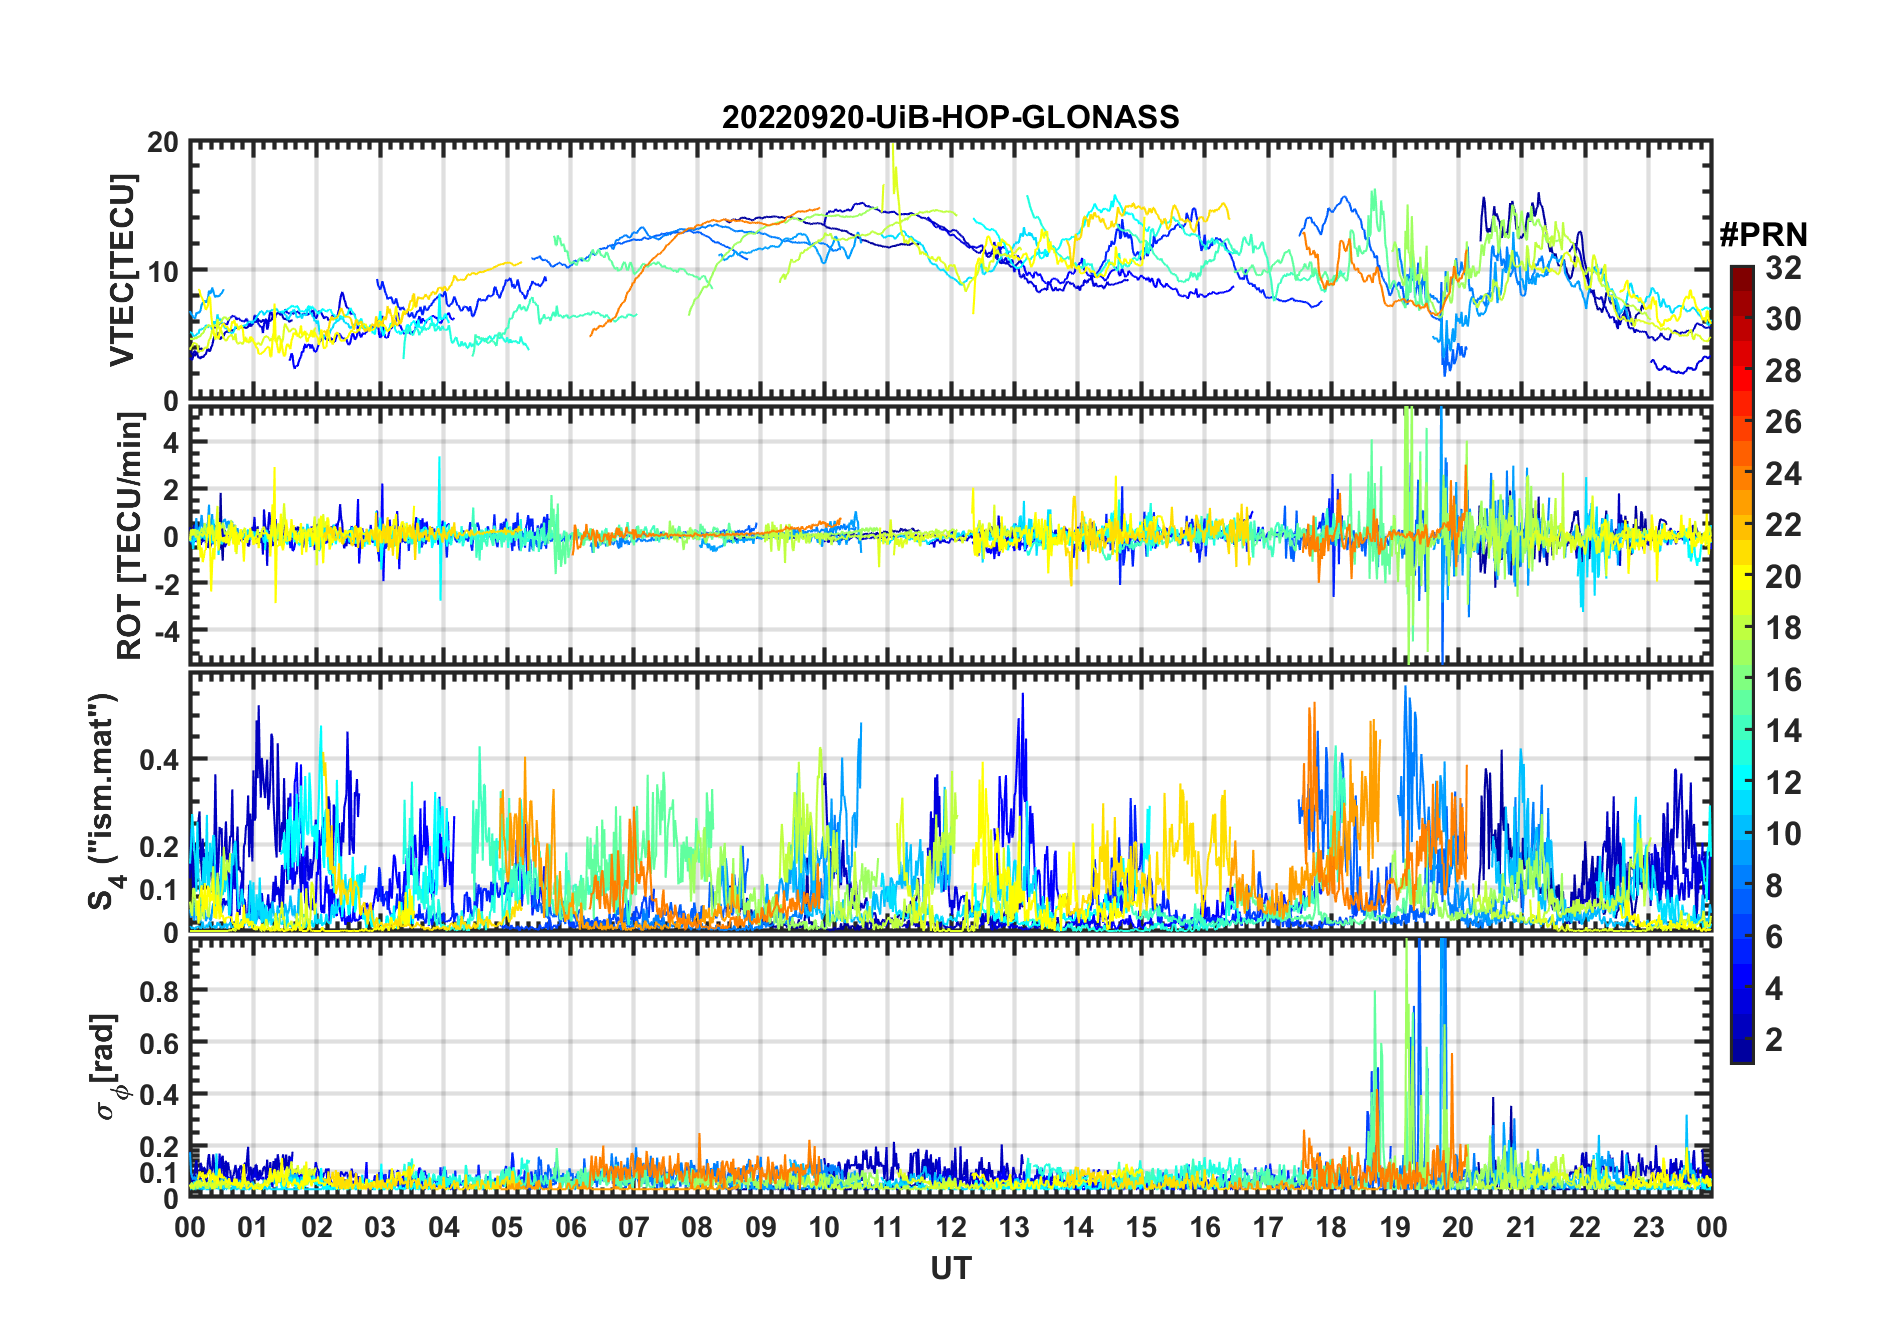Click the colorbar tick label 32
The height and width of the screenshot is (1330, 1902).
click(1782, 268)
